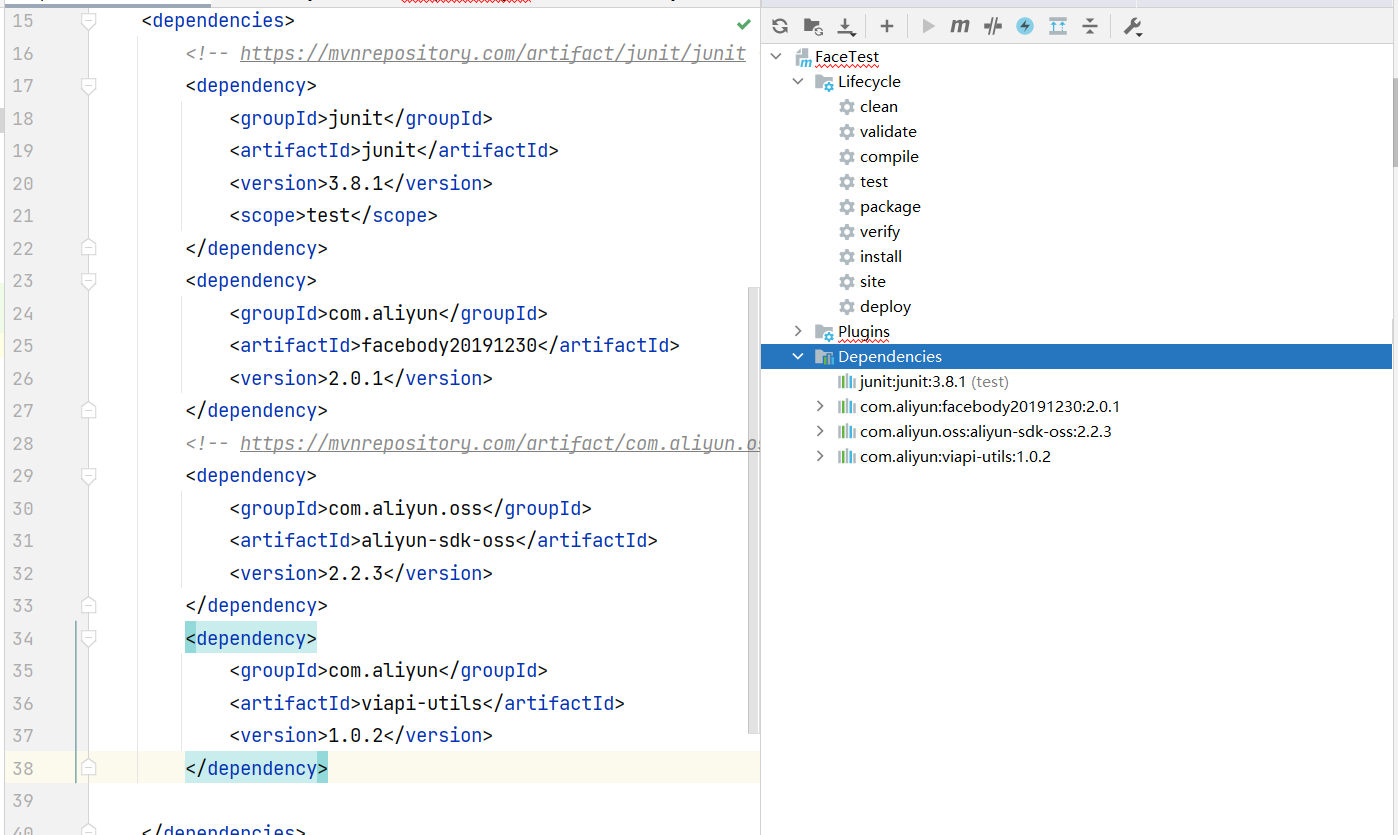Screen dimensions: 1398x835
Task: Open Maven Settings wrench menu
Action: point(1133,27)
